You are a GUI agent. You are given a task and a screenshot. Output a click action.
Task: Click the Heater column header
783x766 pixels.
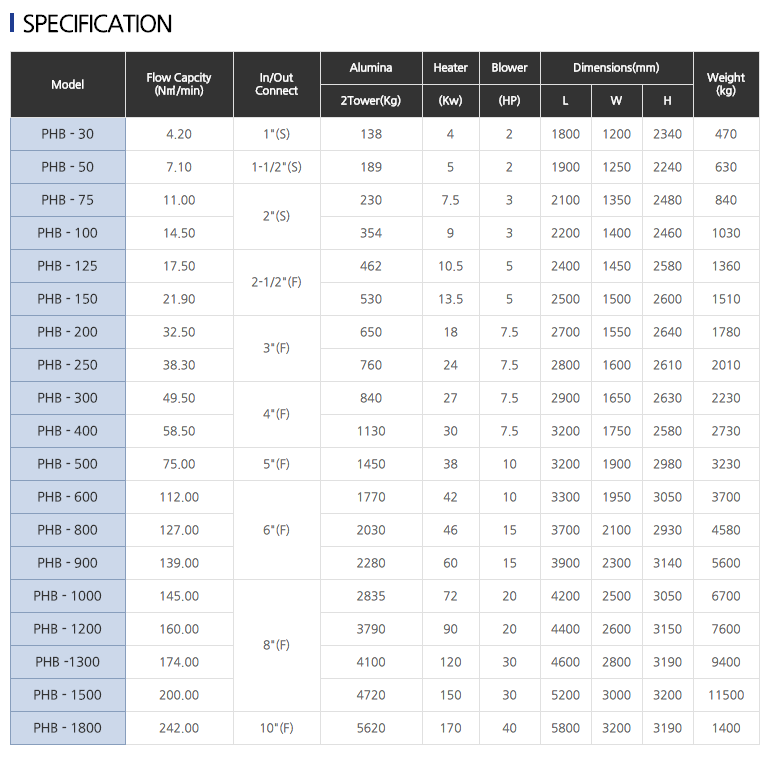coord(450,68)
